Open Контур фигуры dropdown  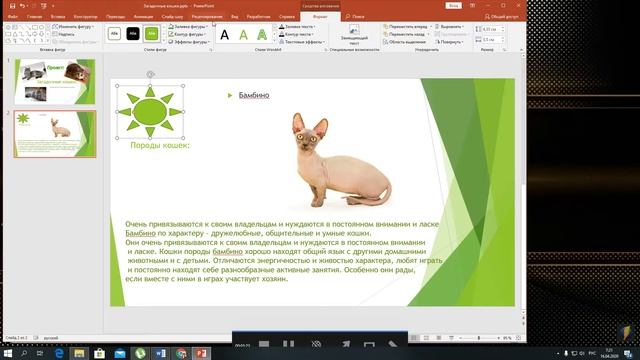point(187,34)
